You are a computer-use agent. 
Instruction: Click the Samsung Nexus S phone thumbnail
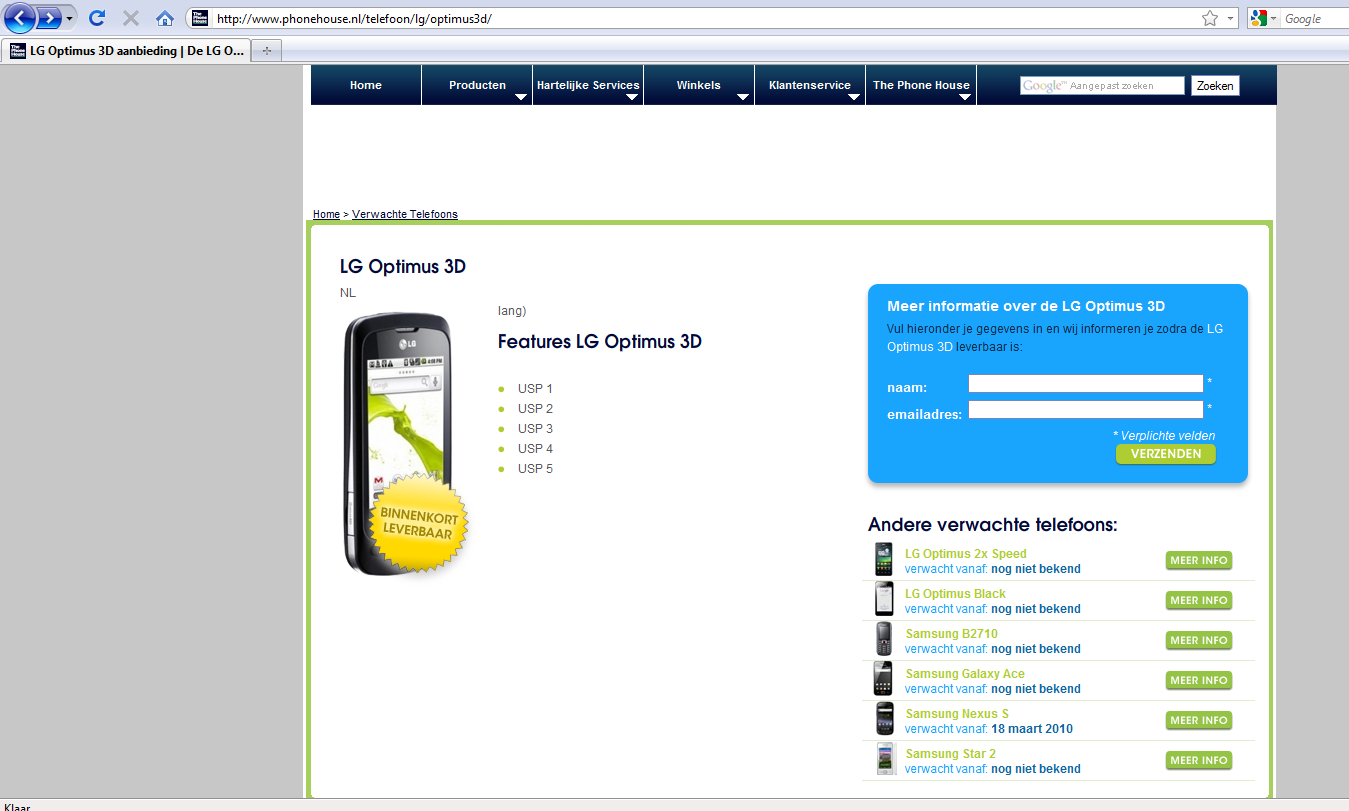coord(883,720)
